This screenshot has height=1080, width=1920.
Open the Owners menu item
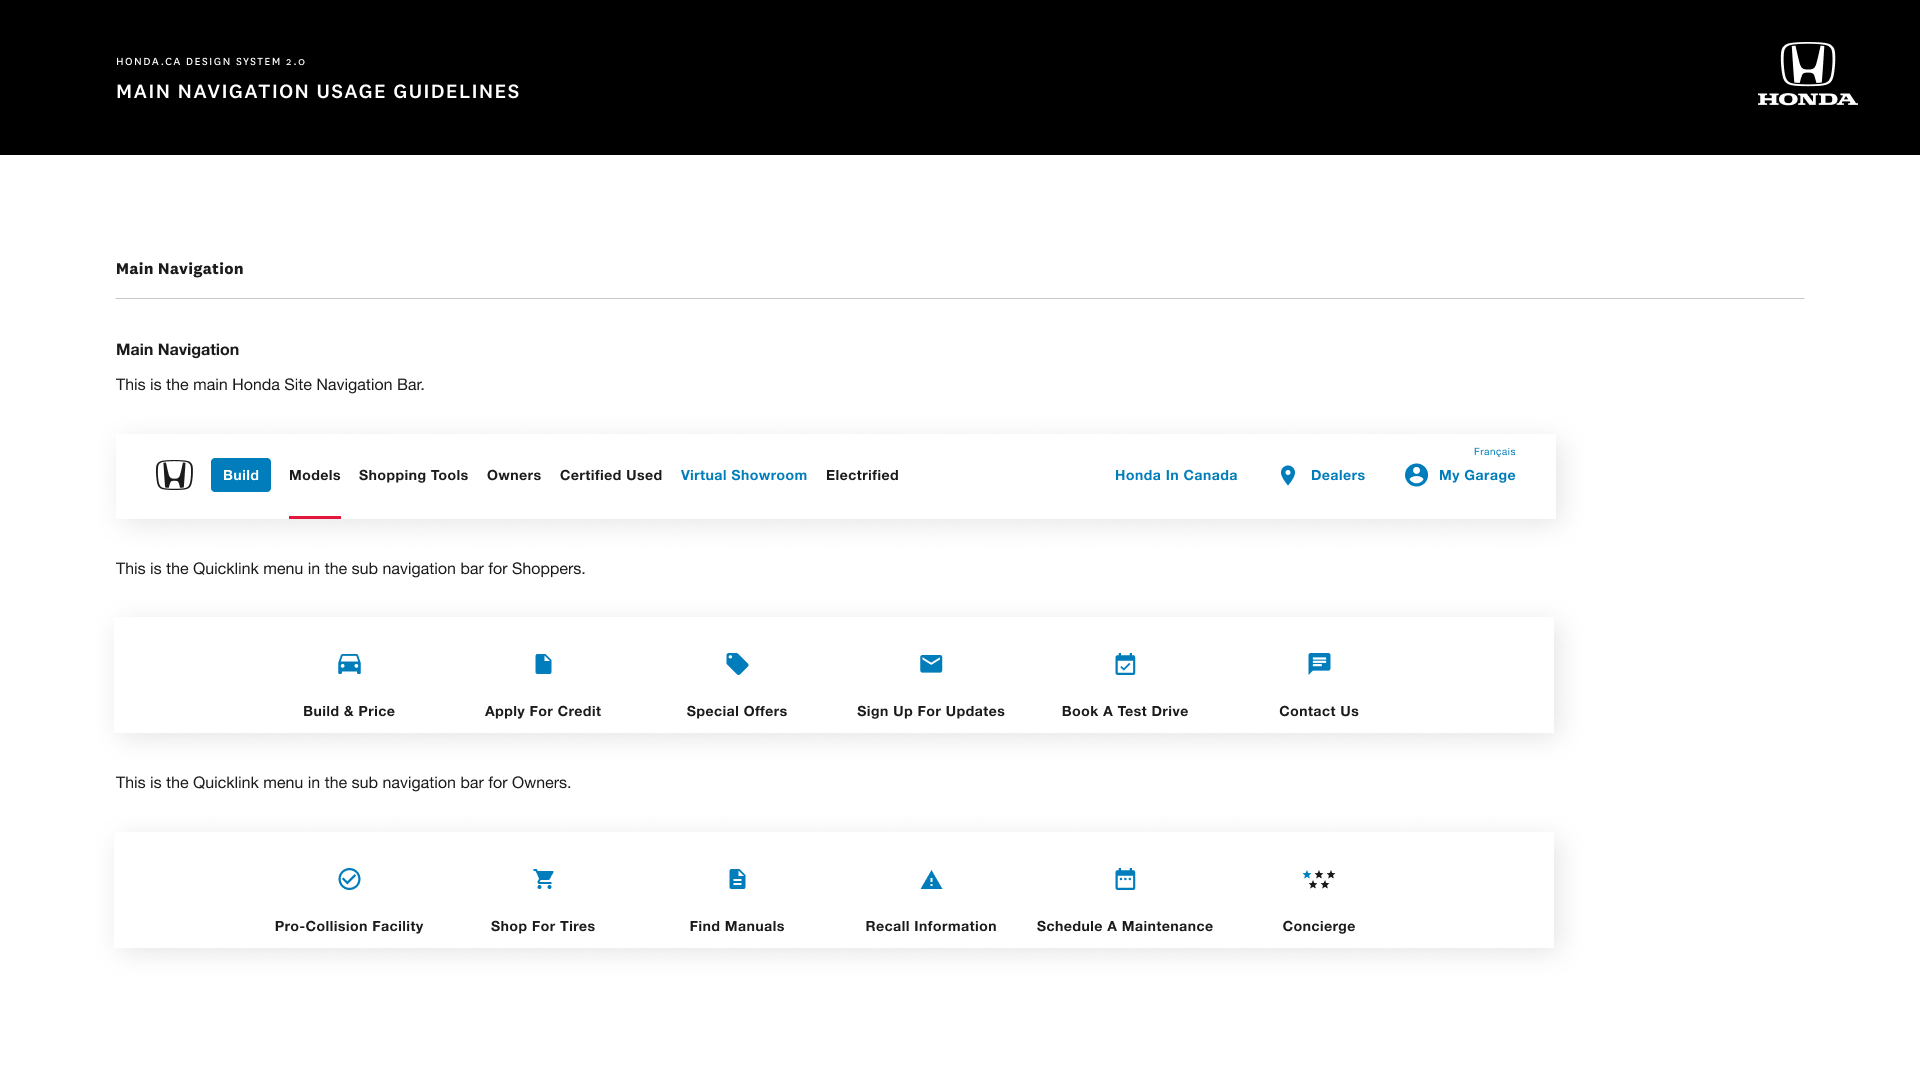[x=514, y=475]
